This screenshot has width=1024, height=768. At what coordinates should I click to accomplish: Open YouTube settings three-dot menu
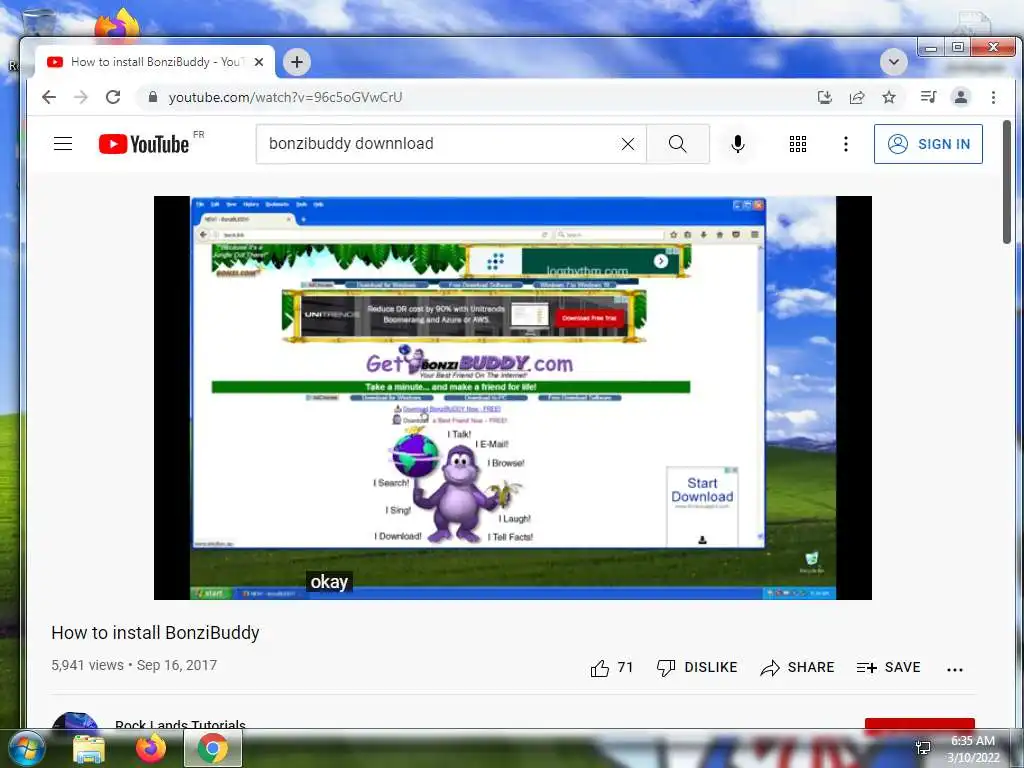coord(846,144)
